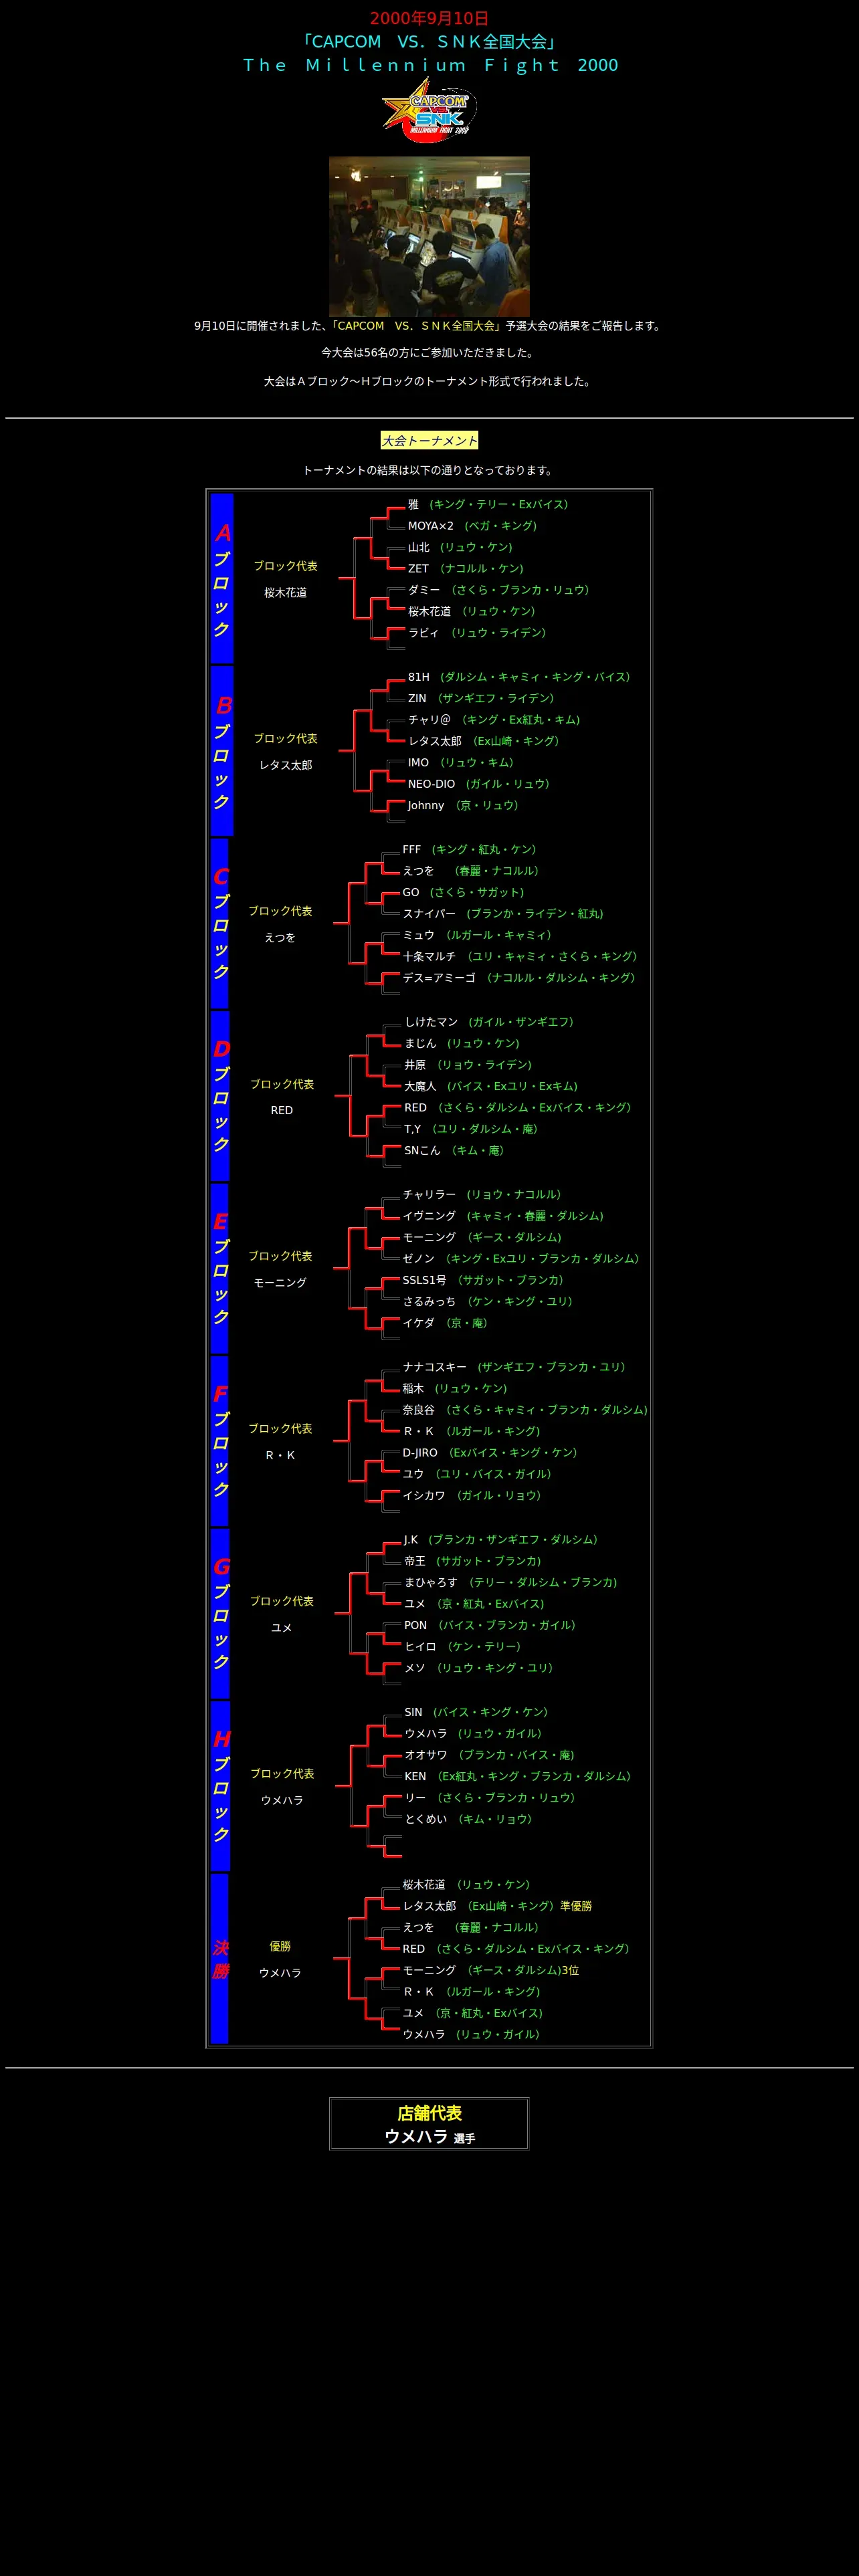Select player 帝王 in block G
859x2576 pixels.
pos(415,1561)
